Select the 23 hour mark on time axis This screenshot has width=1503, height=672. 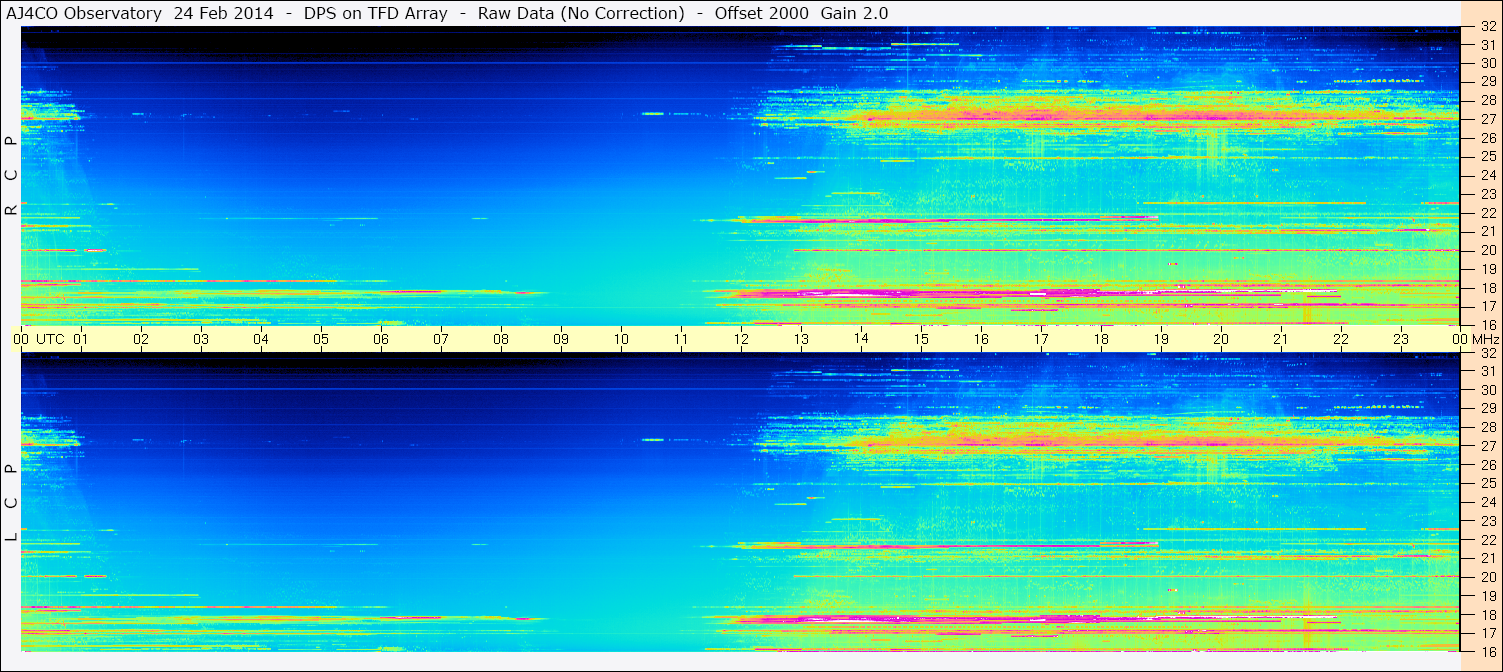pyautogui.click(x=1401, y=339)
